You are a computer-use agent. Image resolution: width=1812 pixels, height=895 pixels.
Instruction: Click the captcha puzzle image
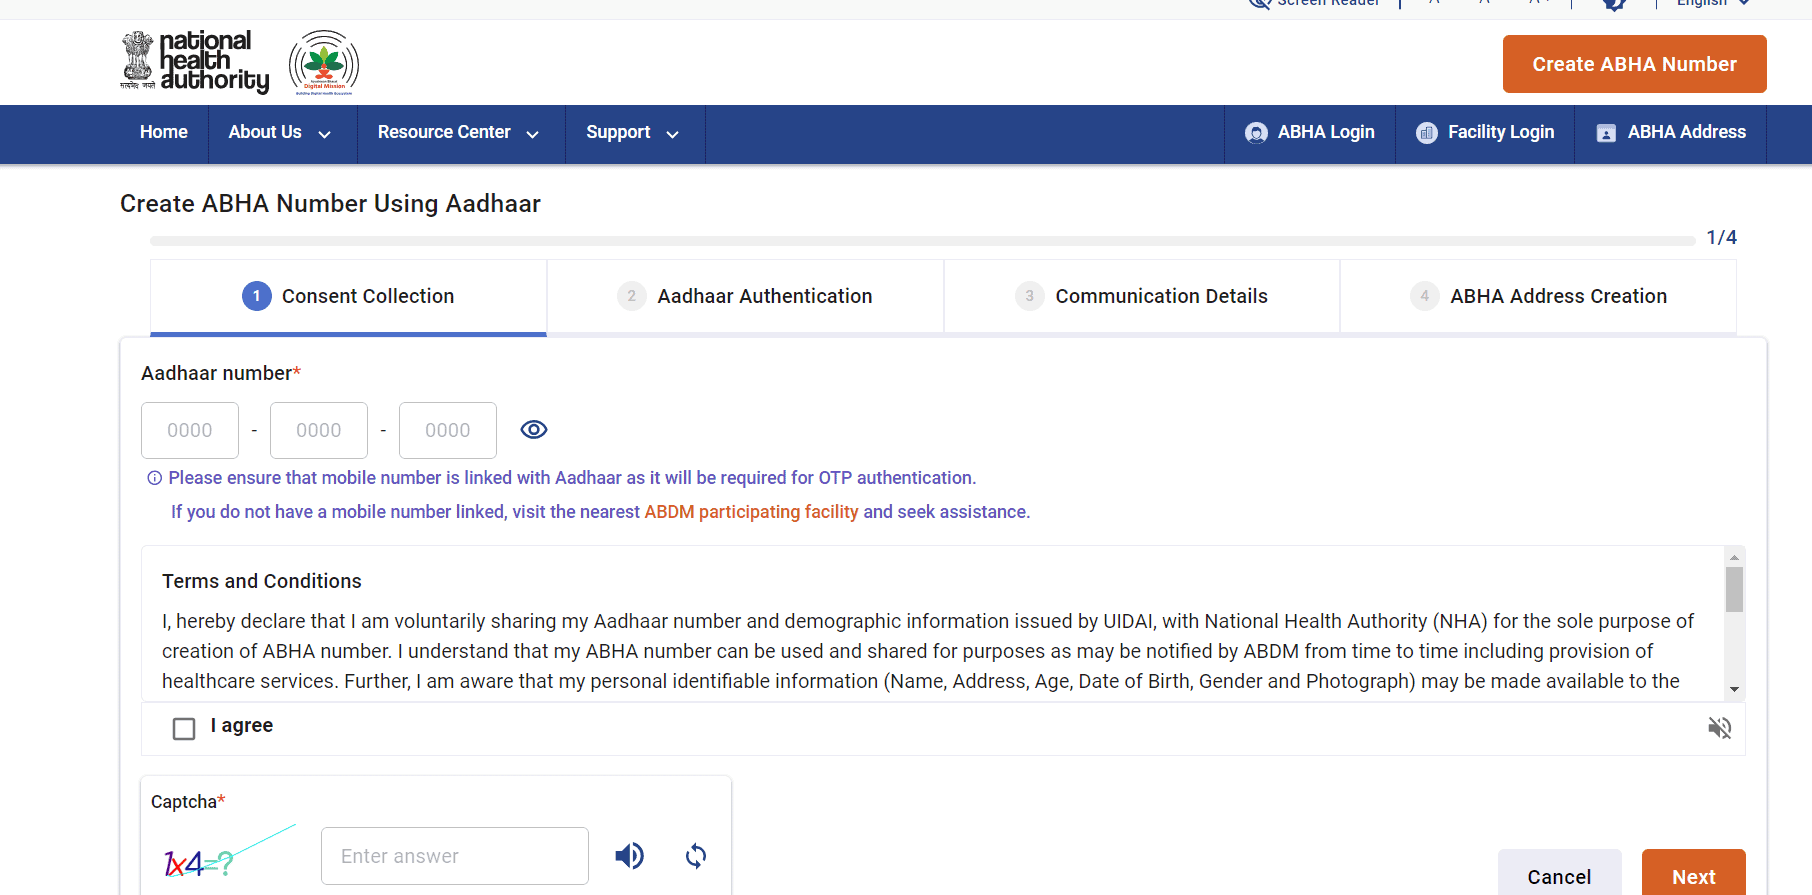(x=230, y=853)
